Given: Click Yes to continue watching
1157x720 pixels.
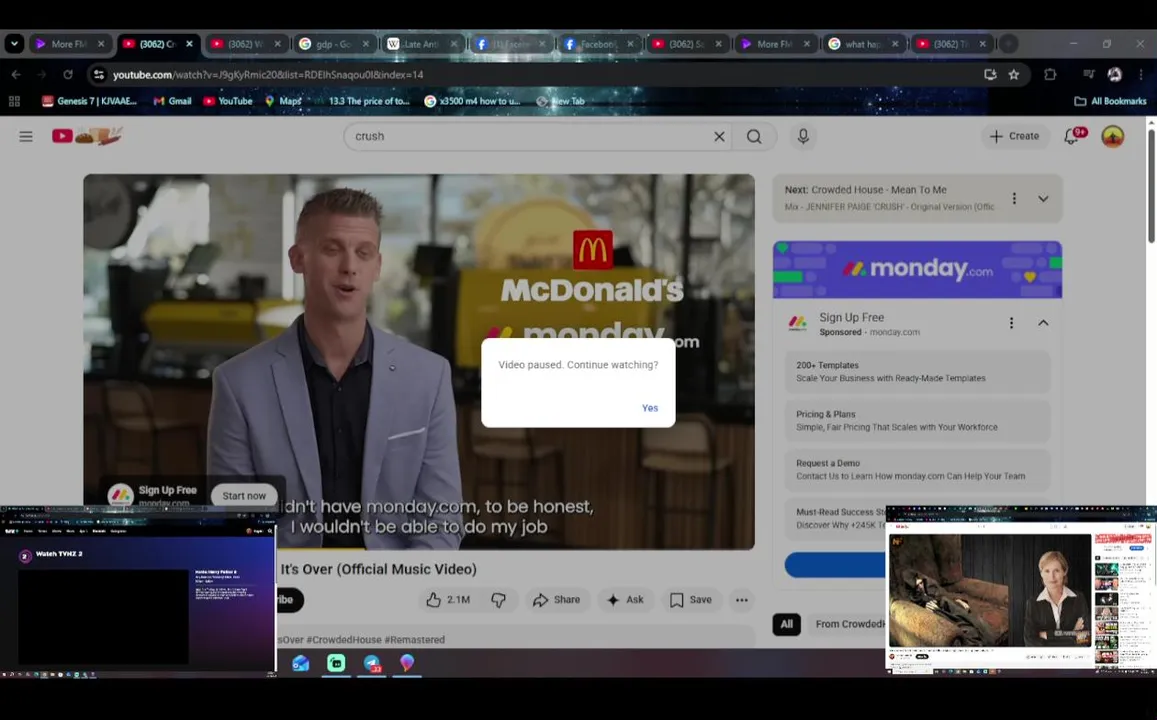Looking at the screenshot, I should coord(650,408).
